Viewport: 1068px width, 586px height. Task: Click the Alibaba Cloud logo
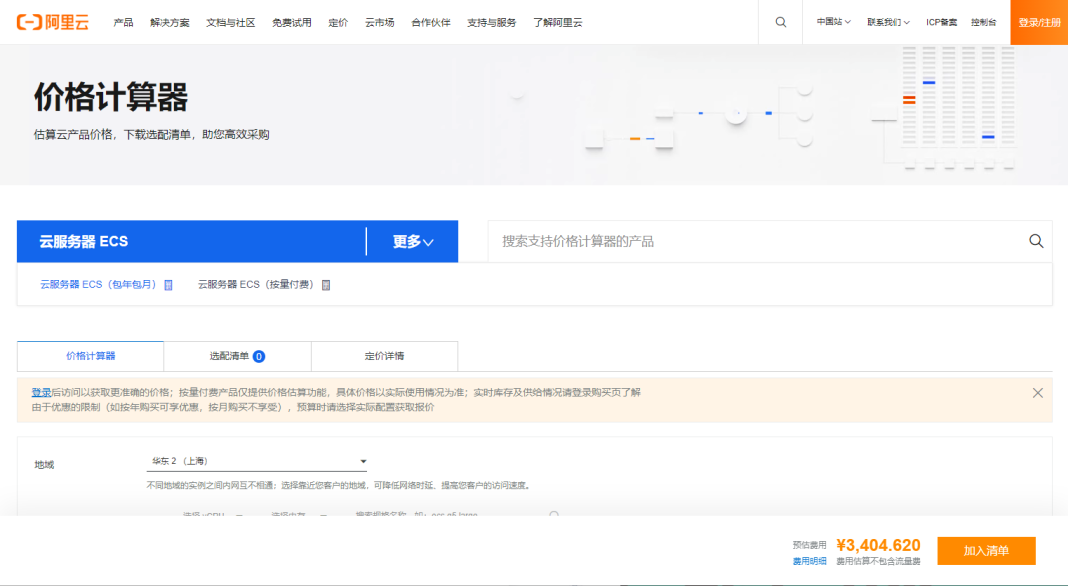[53, 22]
